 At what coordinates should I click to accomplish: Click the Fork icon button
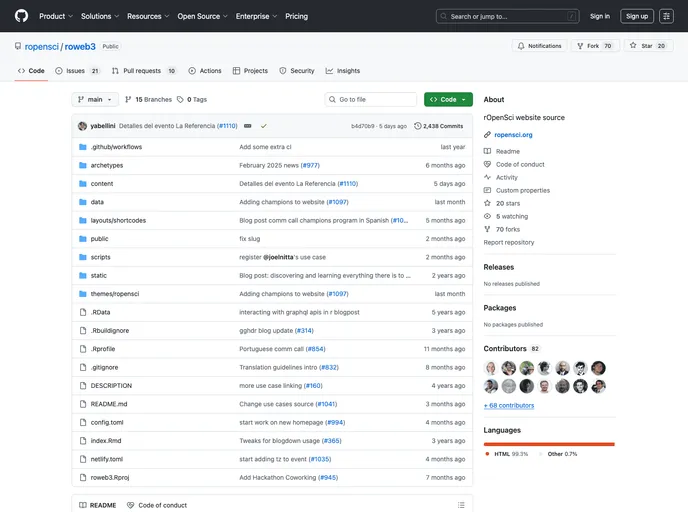580,46
